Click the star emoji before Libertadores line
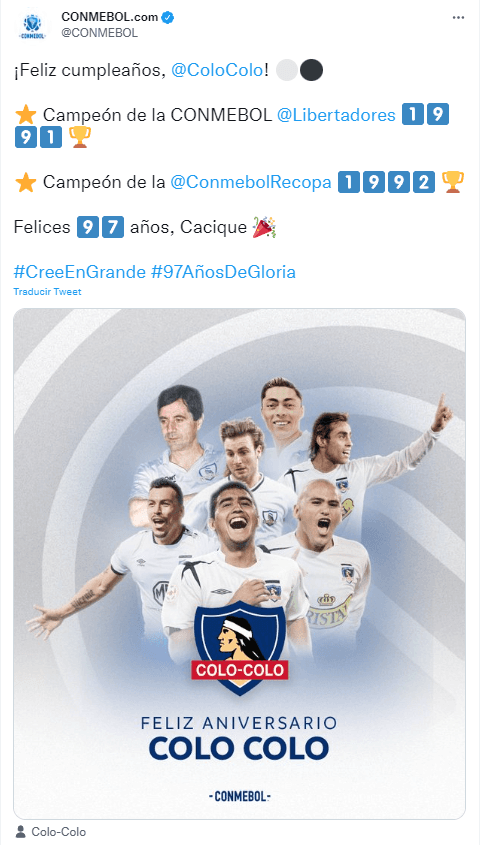 25,115
